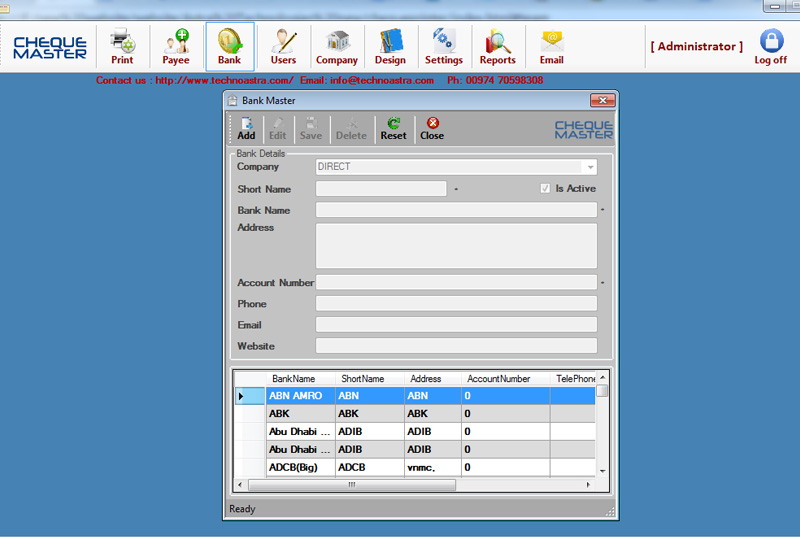Click the red Close toolbar button
The width and height of the screenshot is (800, 538).
[432, 129]
